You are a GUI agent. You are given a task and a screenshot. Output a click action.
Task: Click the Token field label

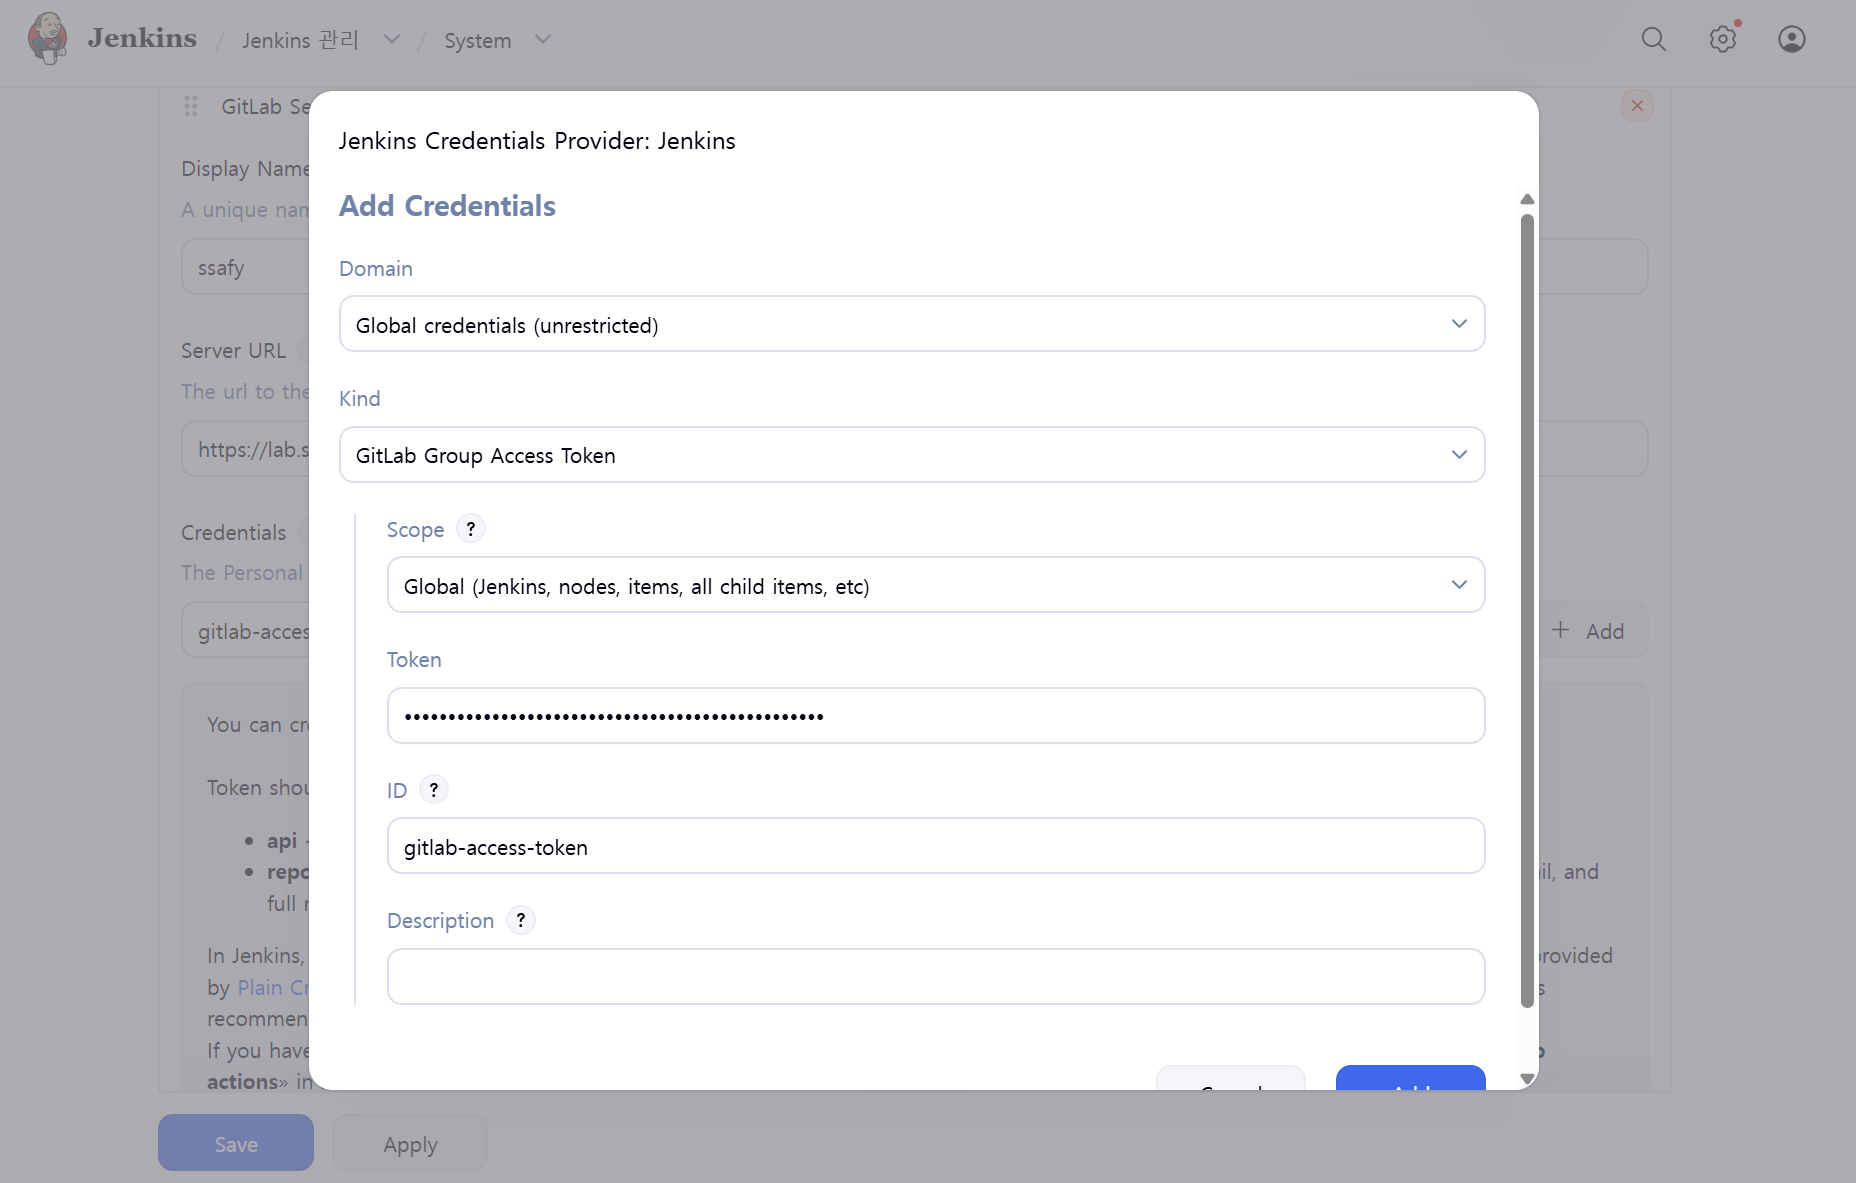(x=414, y=660)
